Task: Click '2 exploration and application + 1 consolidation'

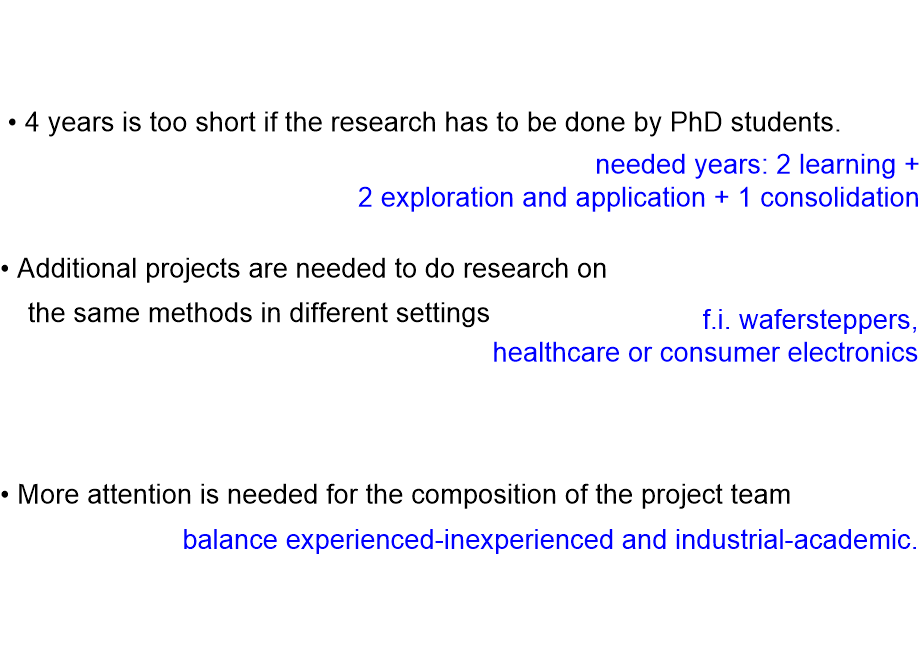Action: [x=638, y=198]
